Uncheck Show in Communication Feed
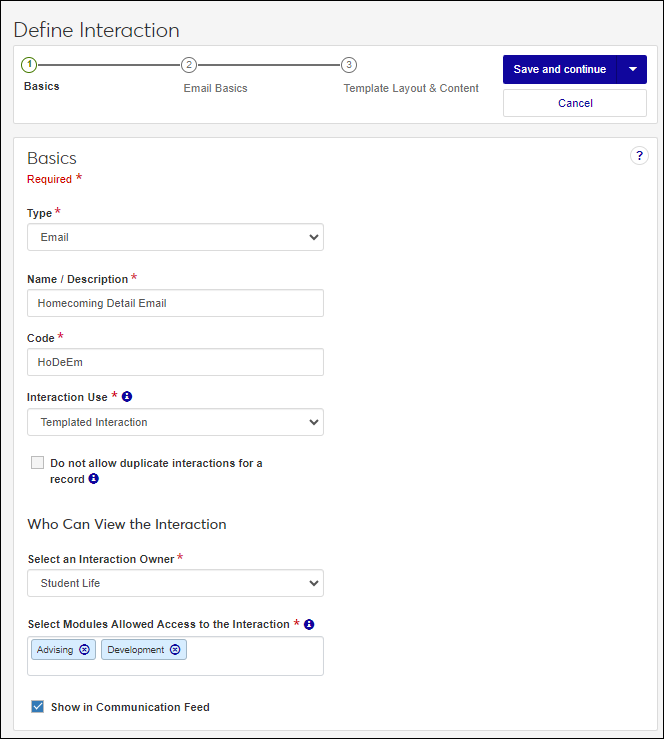 (38, 707)
